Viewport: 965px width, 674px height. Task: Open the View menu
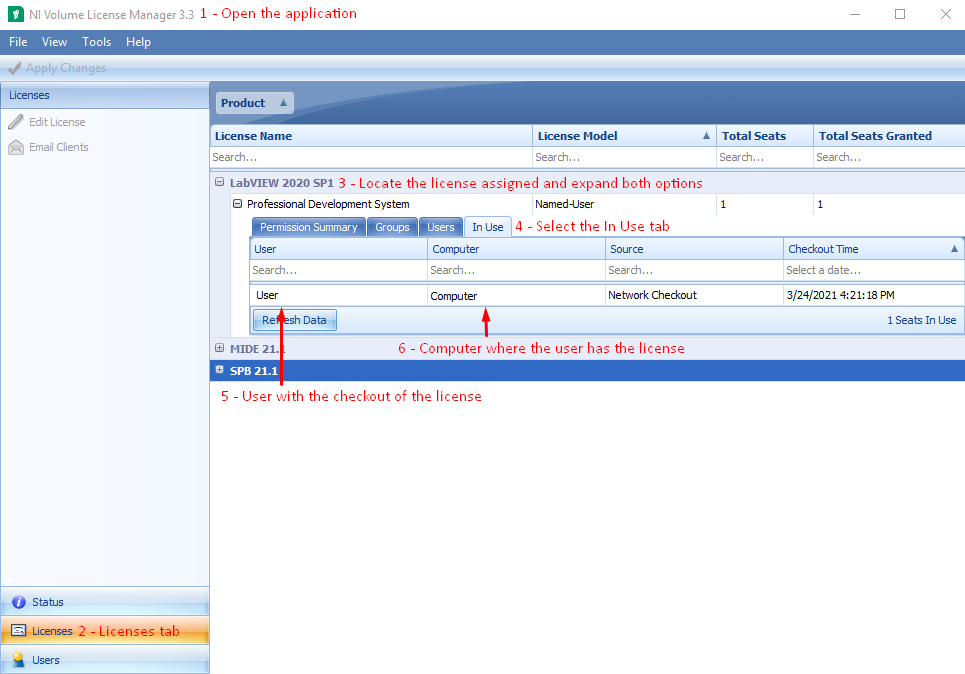[54, 42]
